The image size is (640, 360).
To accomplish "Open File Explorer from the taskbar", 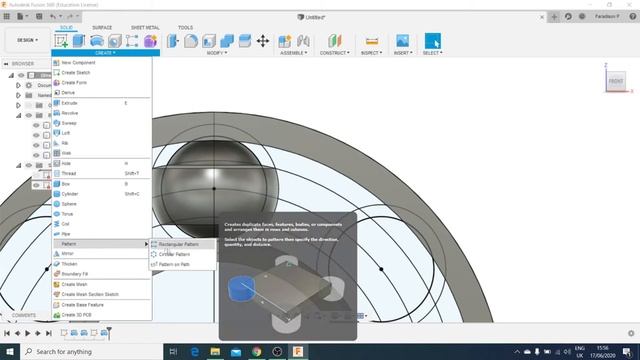I will (215, 351).
